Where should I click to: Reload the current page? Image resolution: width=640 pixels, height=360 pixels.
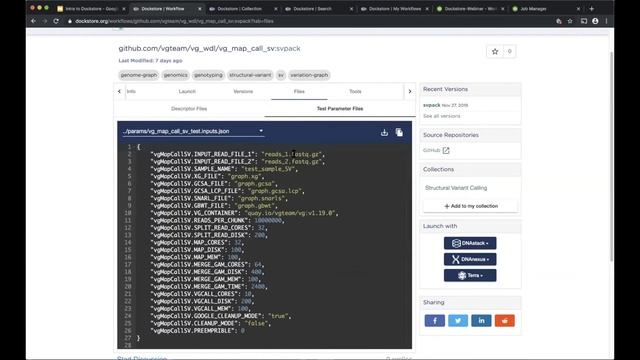(56, 21)
